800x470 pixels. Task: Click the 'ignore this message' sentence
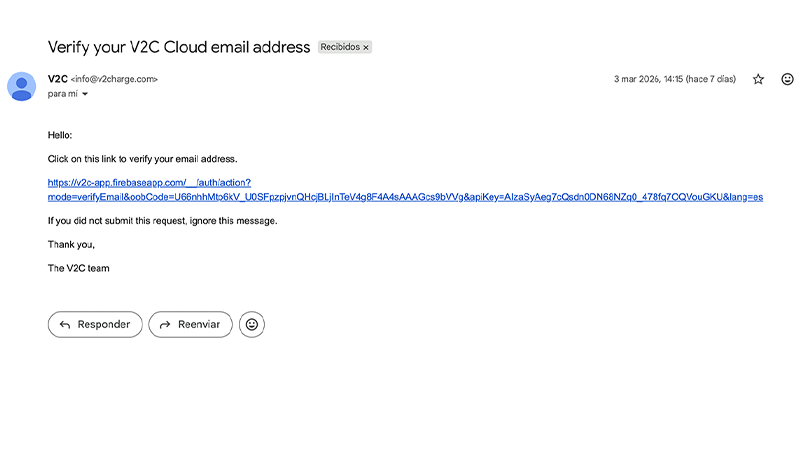point(162,220)
